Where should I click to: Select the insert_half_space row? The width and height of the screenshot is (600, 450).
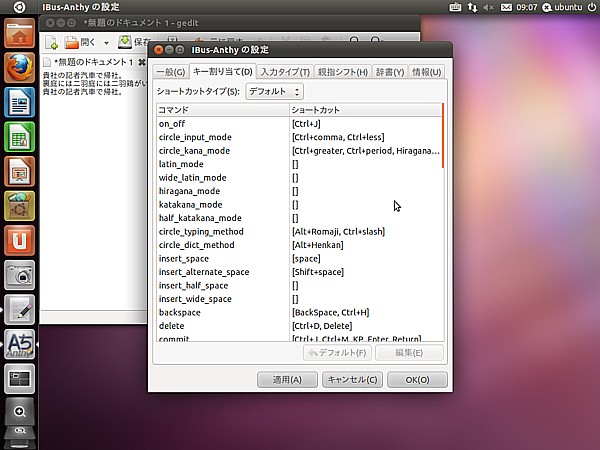(x=299, y=285)
